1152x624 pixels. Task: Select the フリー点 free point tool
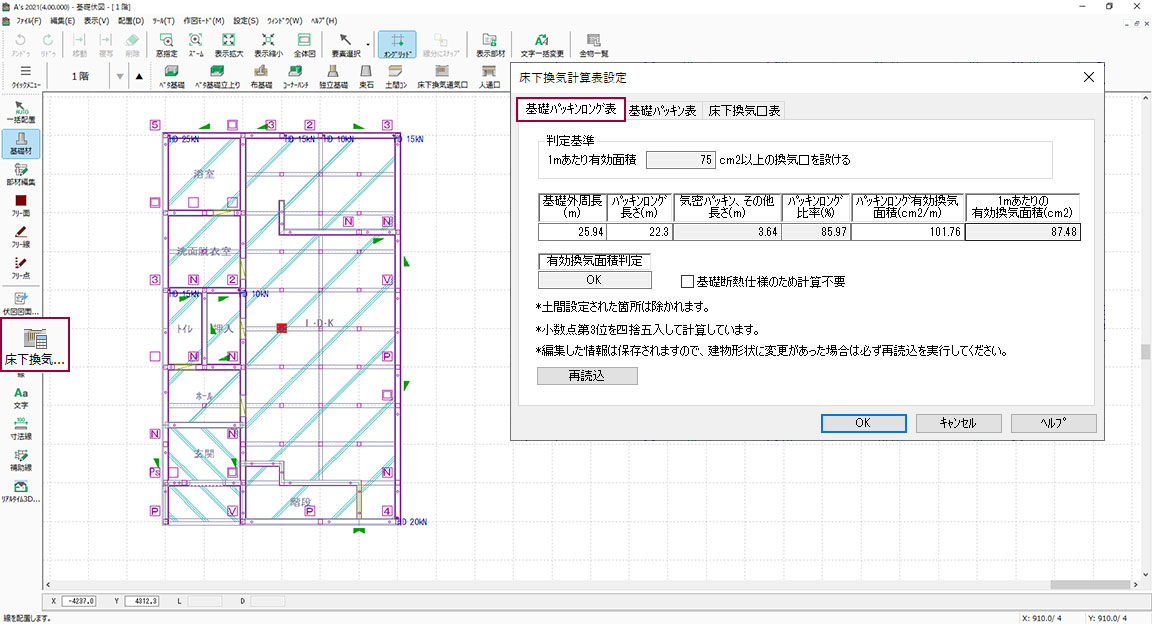21,268
